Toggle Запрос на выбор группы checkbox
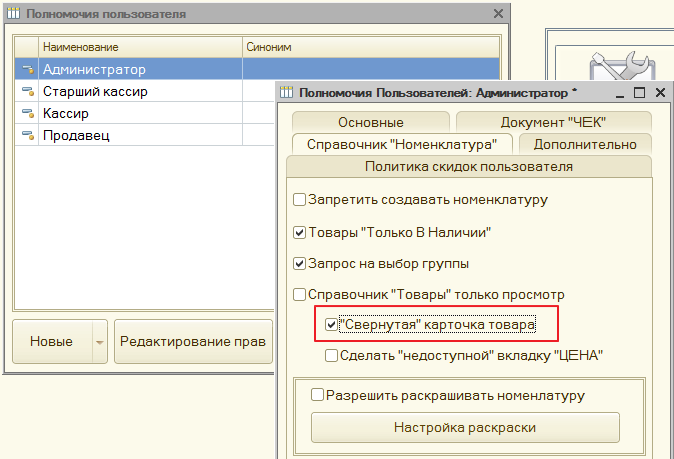This screenshot has width=674, height=459. (299, 263)
